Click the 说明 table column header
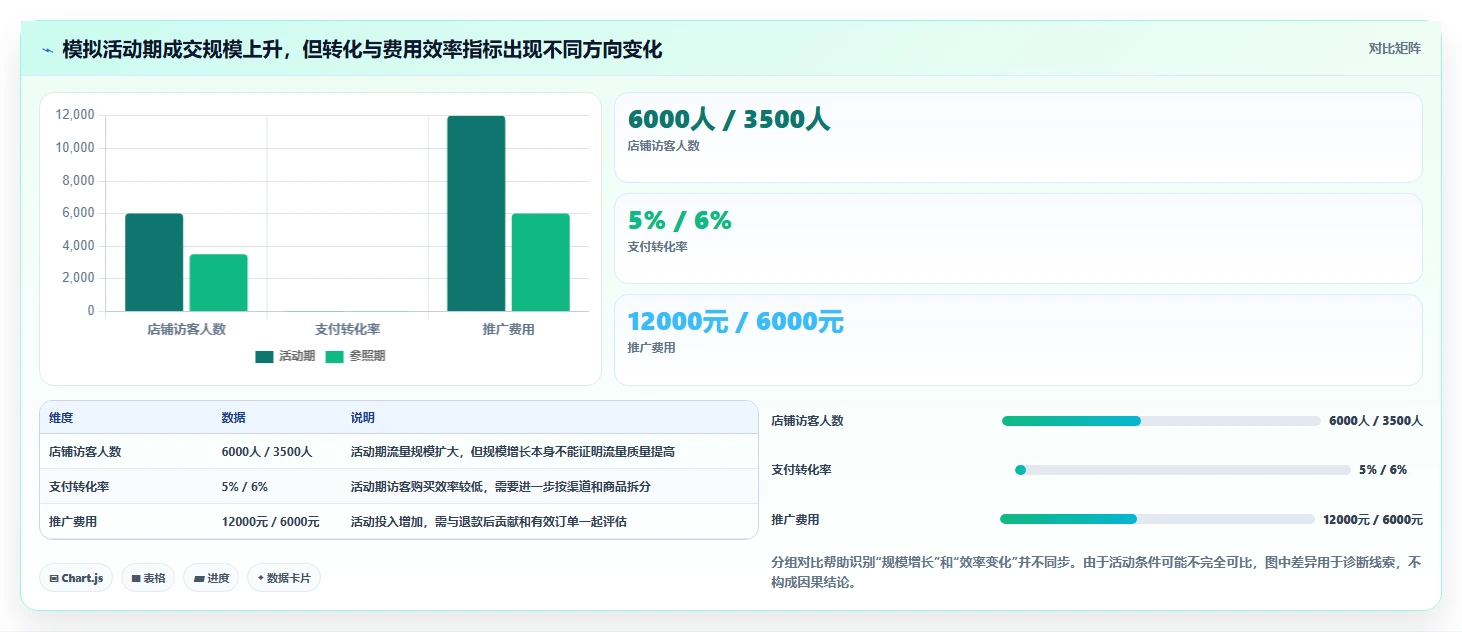This screenshot has height=632, width=1462. (x=363, y=418)
